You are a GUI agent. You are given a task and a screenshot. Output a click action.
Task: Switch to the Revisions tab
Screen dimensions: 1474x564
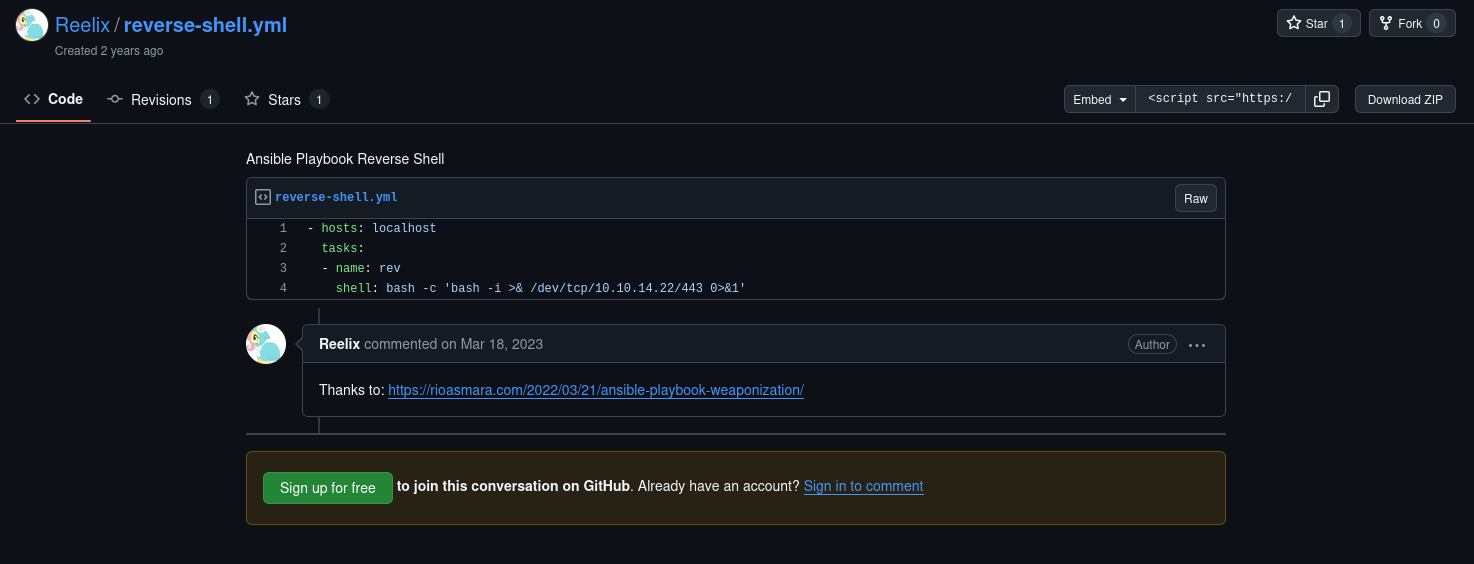click(x=163, y=99)
